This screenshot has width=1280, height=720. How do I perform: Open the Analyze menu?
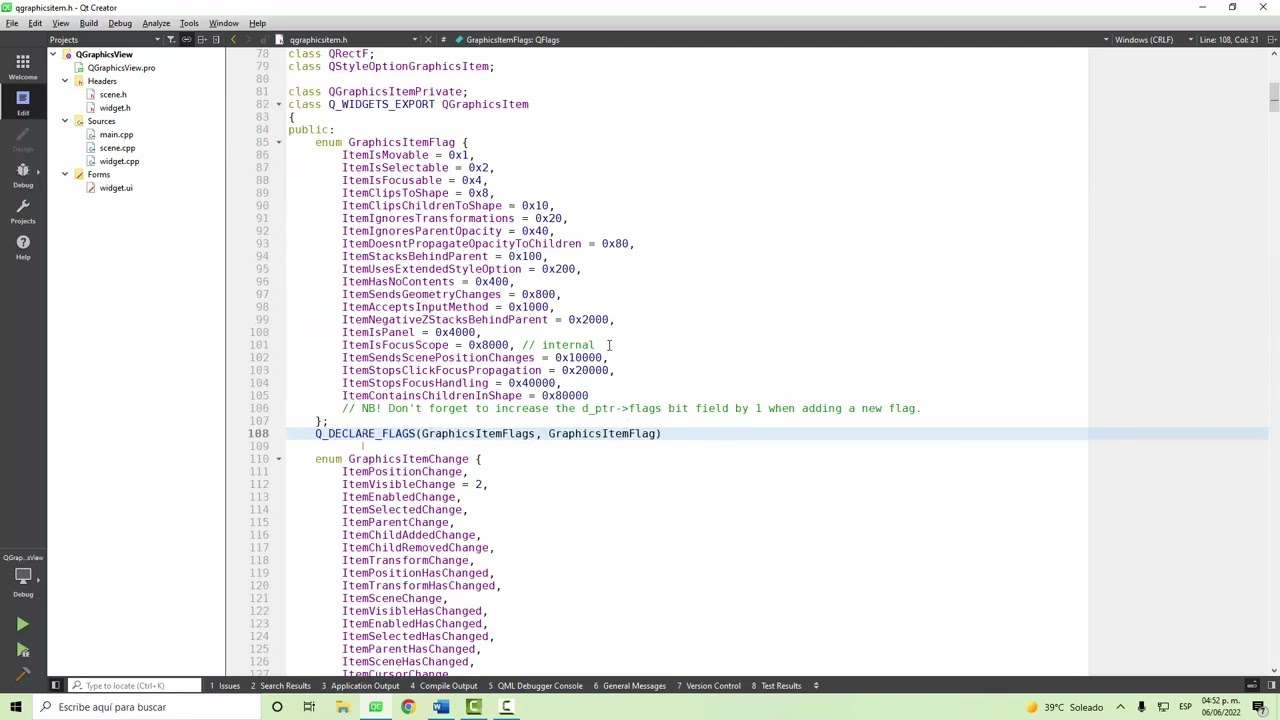(x=156, y=23)
